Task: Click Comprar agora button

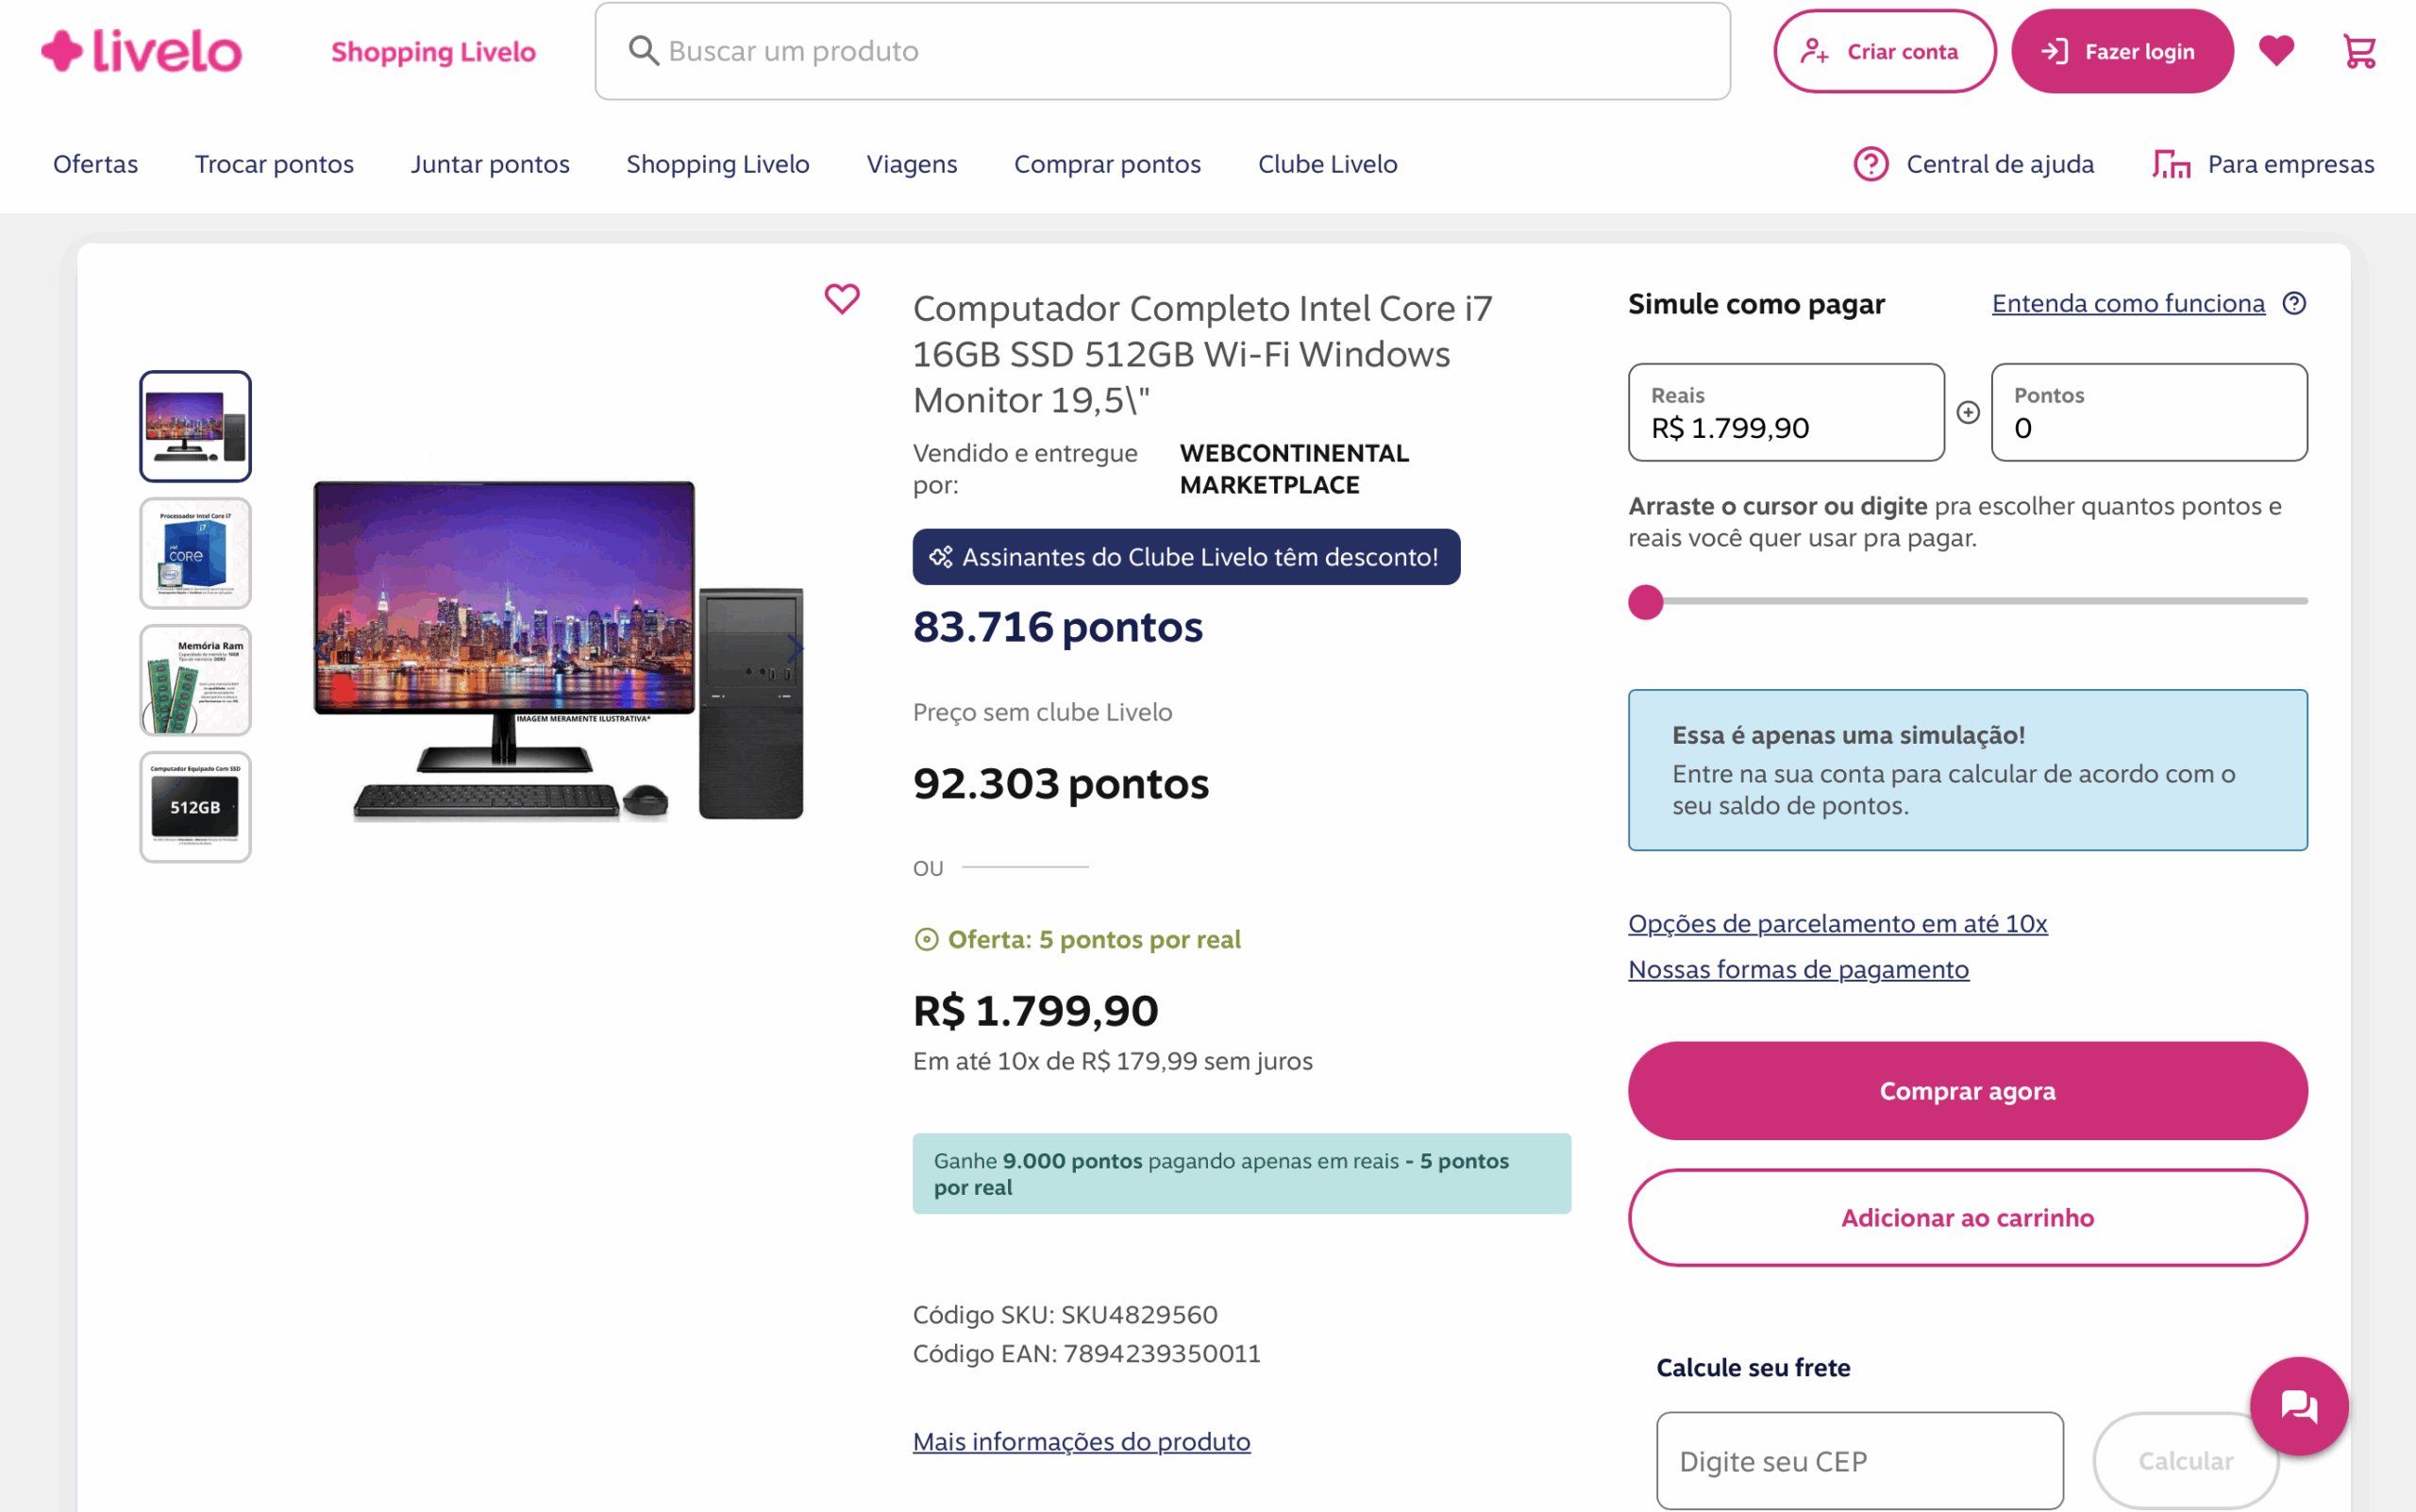Action: coord(1967,1090)
